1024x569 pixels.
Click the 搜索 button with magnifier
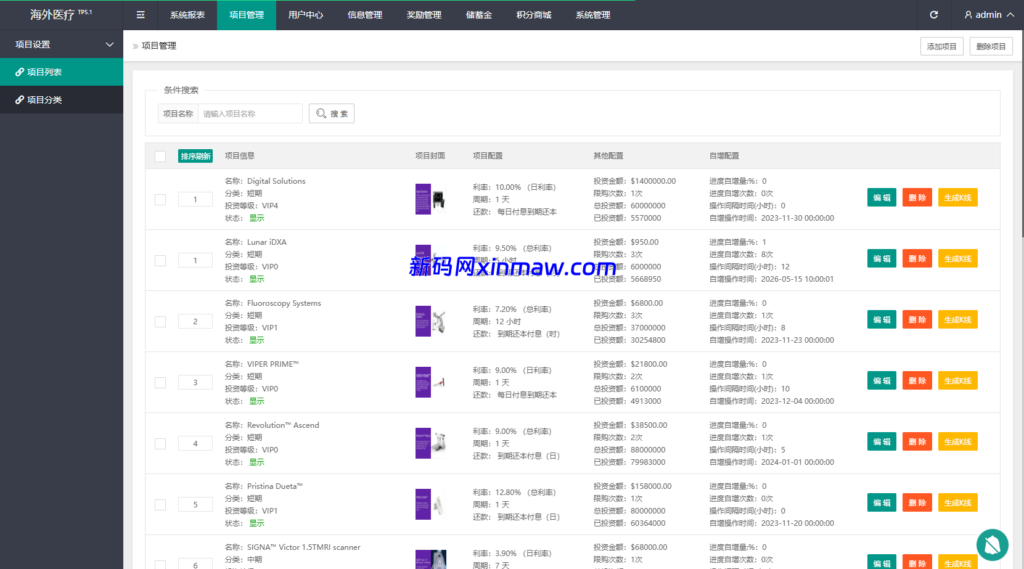332,114
